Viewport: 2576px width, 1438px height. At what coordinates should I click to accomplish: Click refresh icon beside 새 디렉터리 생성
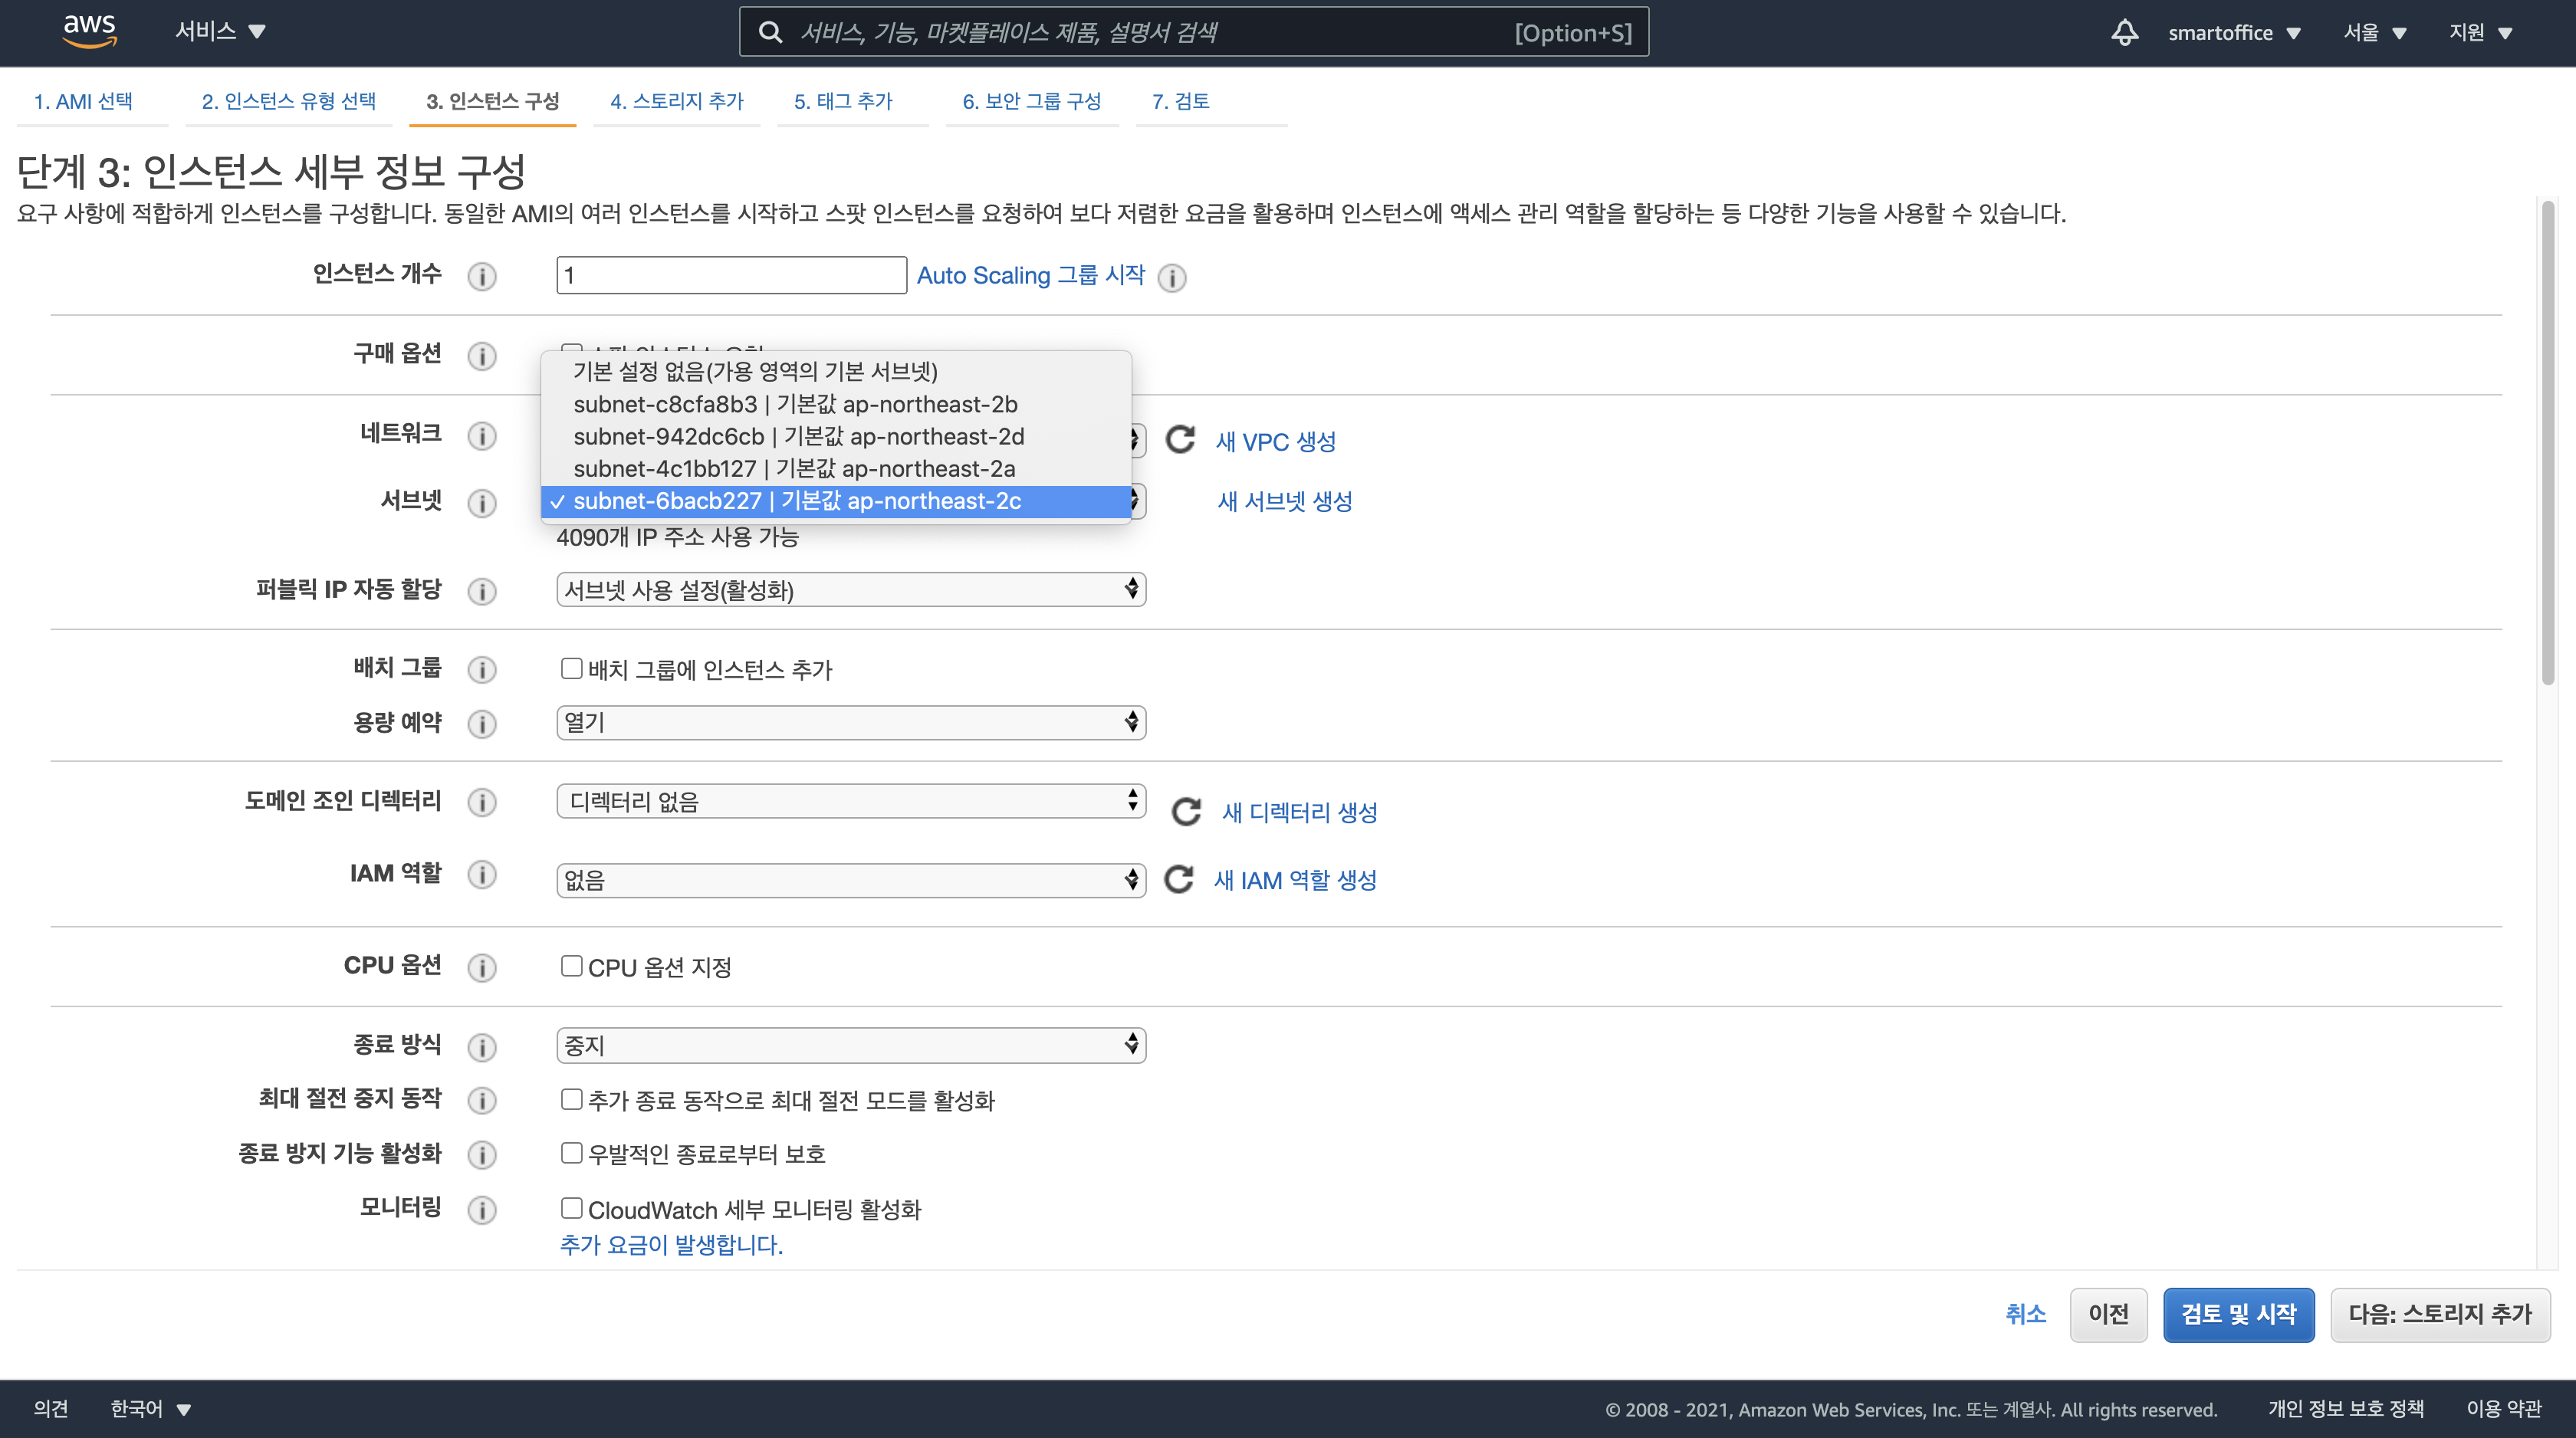coord(1186,812)
